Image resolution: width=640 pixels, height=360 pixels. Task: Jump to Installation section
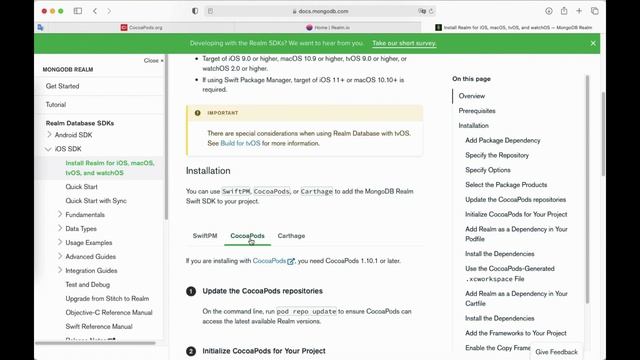pyautogui.click(x=473, y=125)
